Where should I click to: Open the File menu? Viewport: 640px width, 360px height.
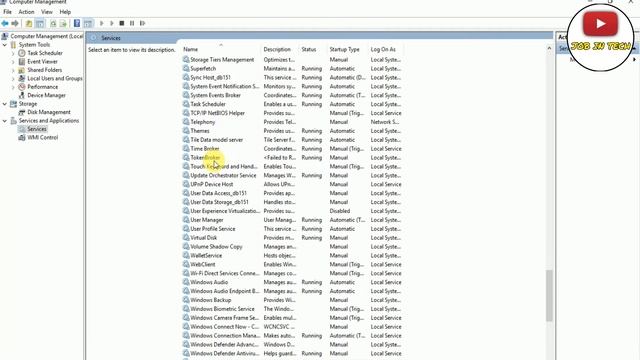point(7,12)
